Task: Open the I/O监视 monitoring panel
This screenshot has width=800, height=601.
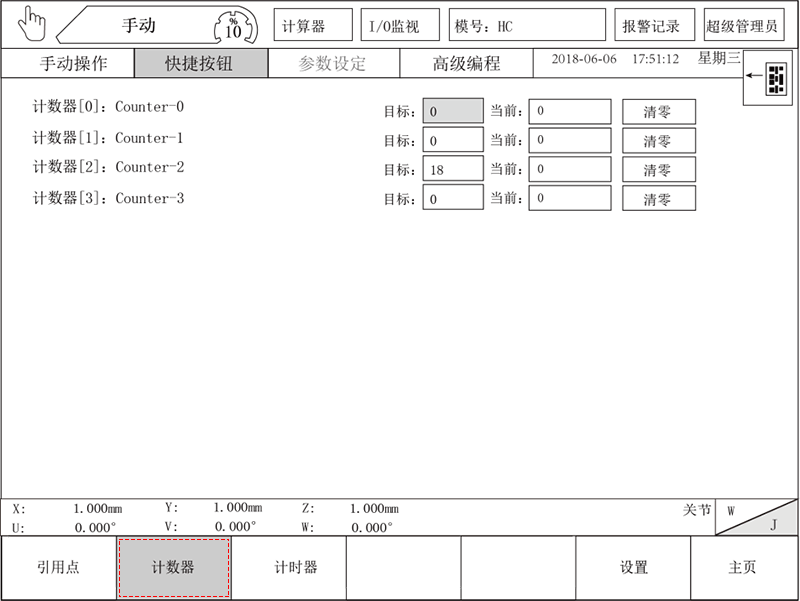Action: tap(399, 23)
